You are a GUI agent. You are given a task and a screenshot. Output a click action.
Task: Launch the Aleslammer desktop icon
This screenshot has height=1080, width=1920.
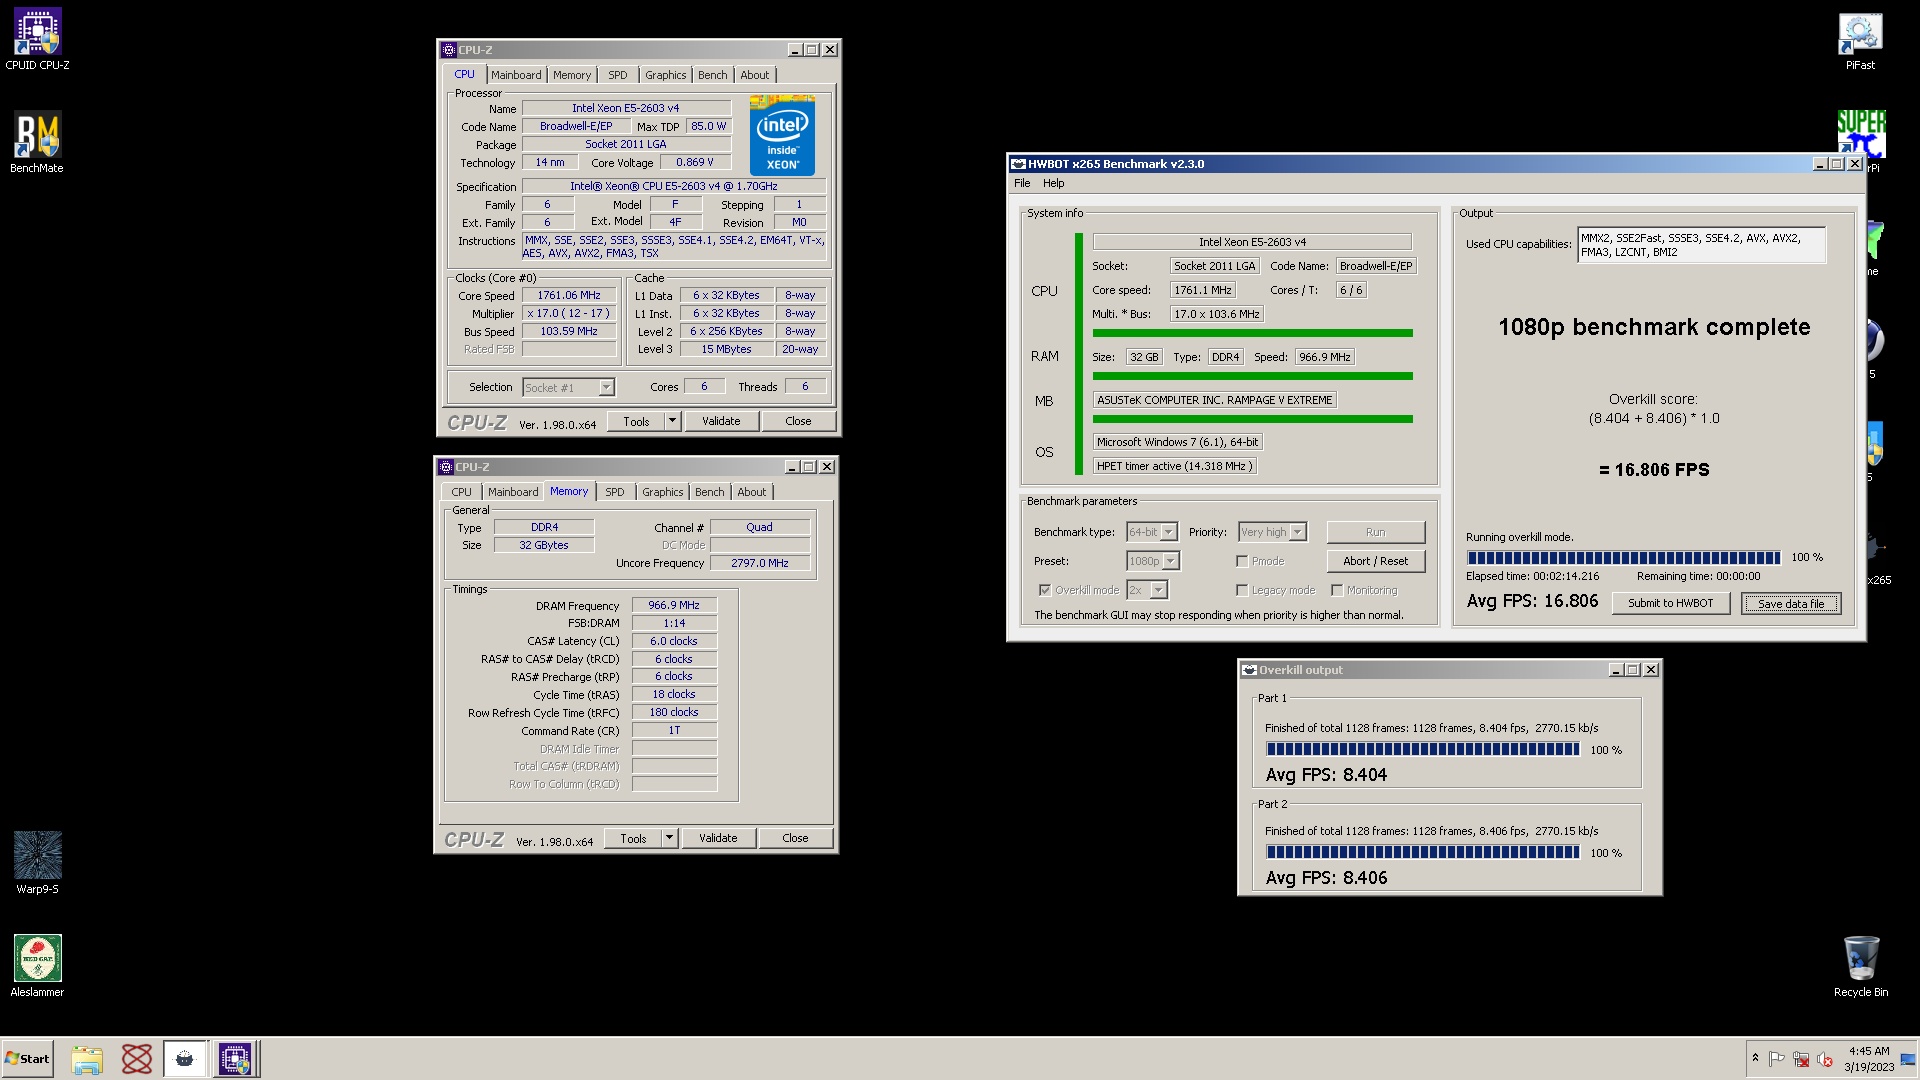point(37,965)
